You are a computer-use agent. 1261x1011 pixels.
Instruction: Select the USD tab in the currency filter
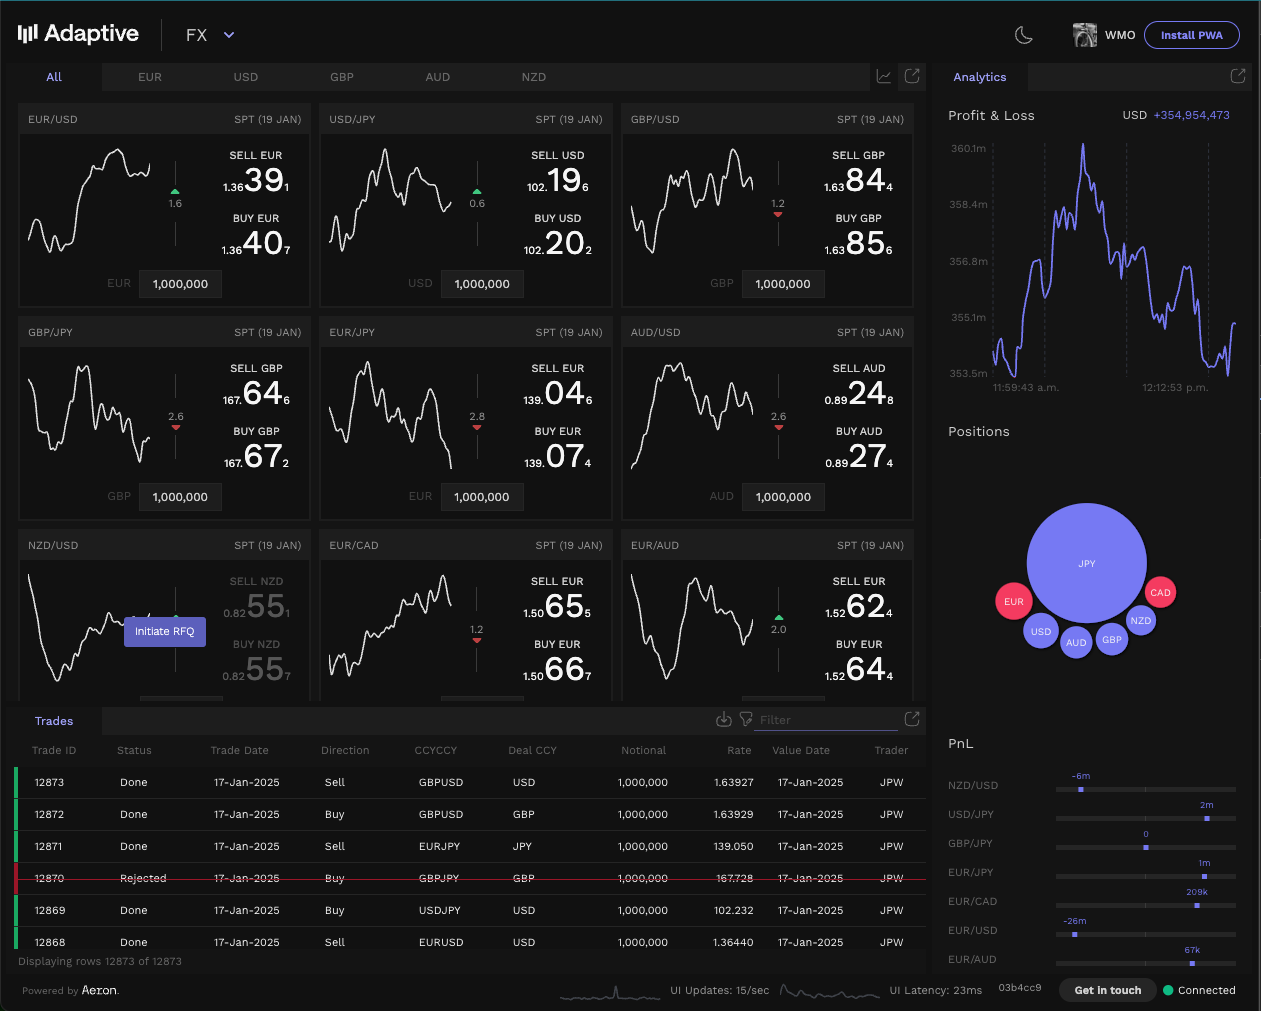pos(245,76)
